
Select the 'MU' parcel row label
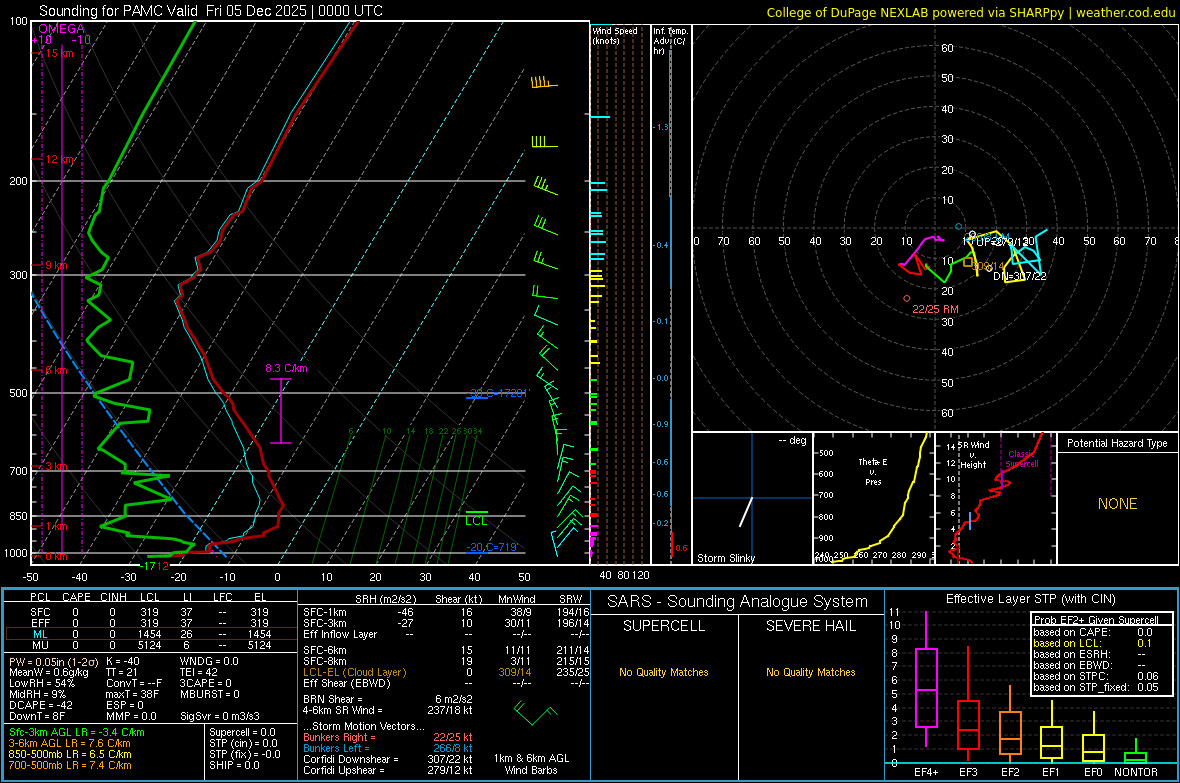tap(40, 645)
